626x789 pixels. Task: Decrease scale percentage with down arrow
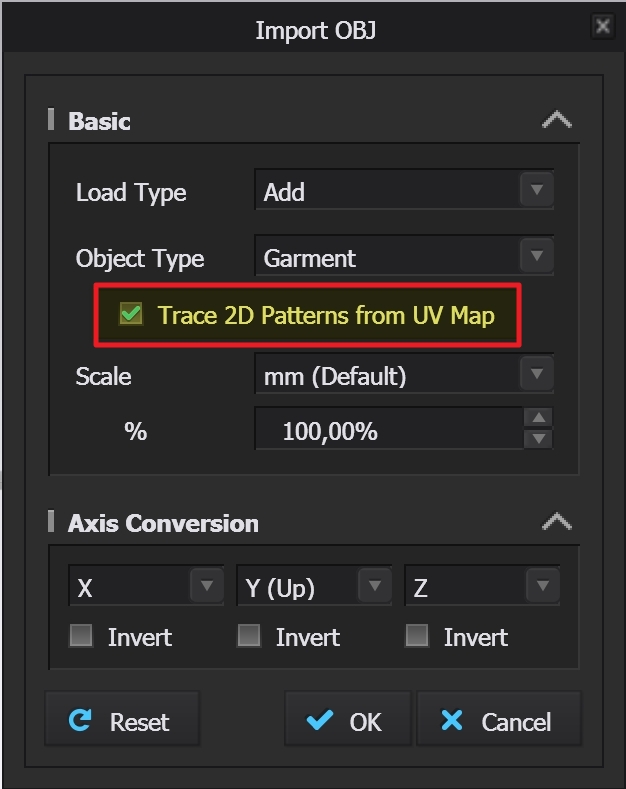point(538,439)
